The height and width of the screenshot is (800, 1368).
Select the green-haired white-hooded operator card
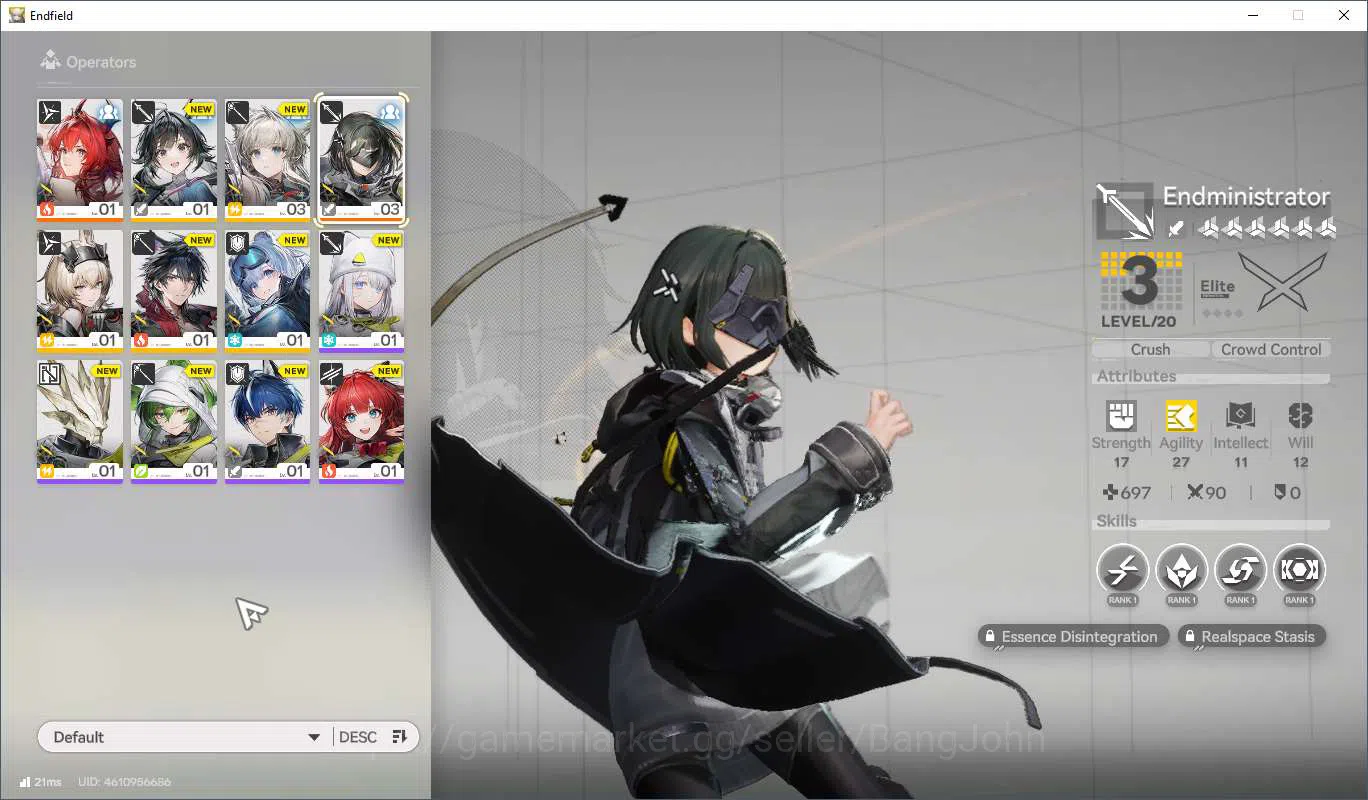click(x=174, y=422)
